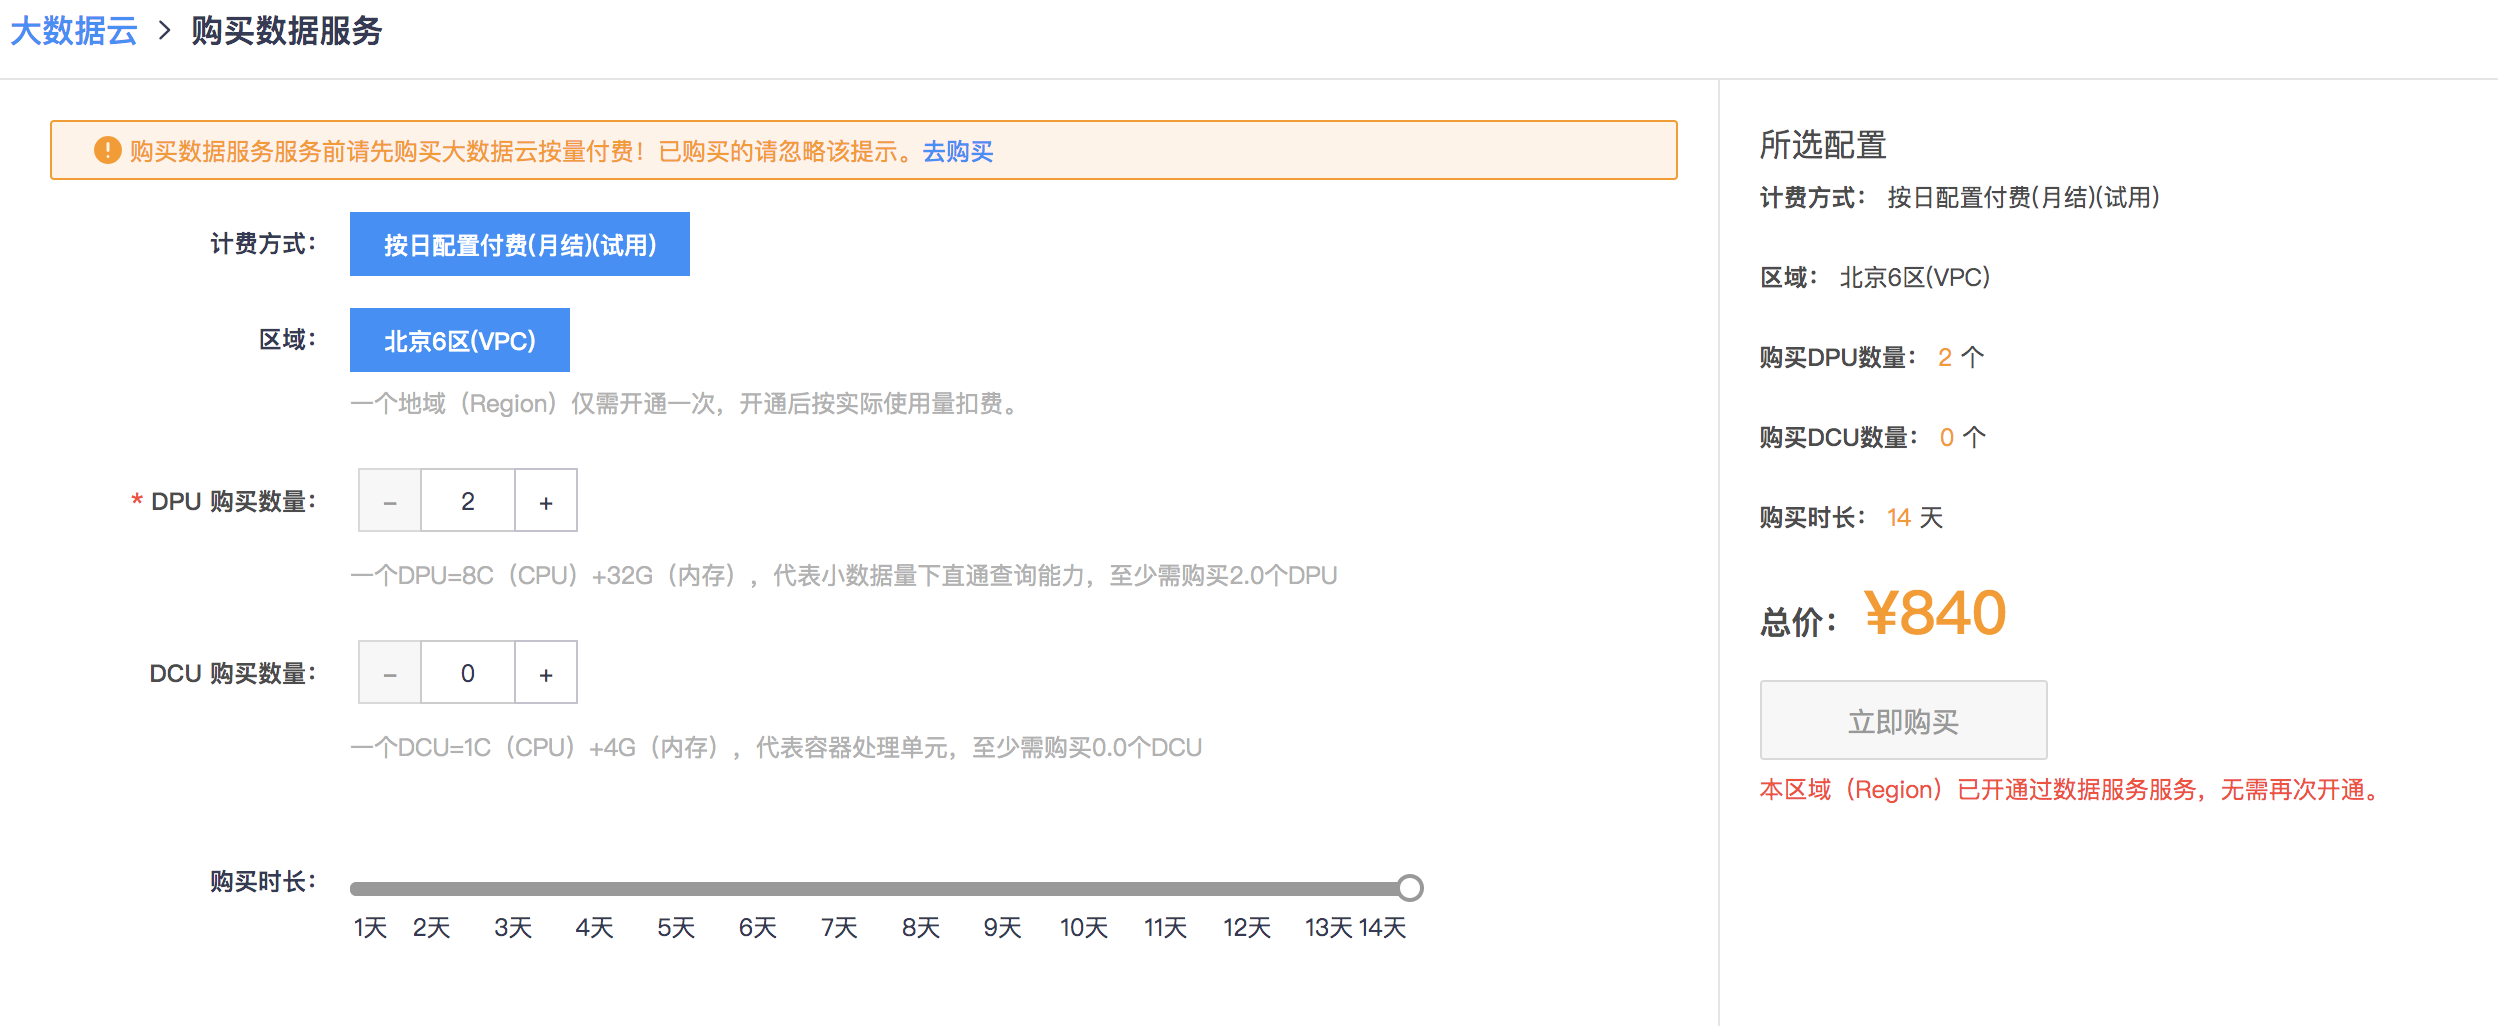2498x1026 pixels.
Task: Click the summary 区域 value 北京6区(VPC)
Action: point(1915,277)
